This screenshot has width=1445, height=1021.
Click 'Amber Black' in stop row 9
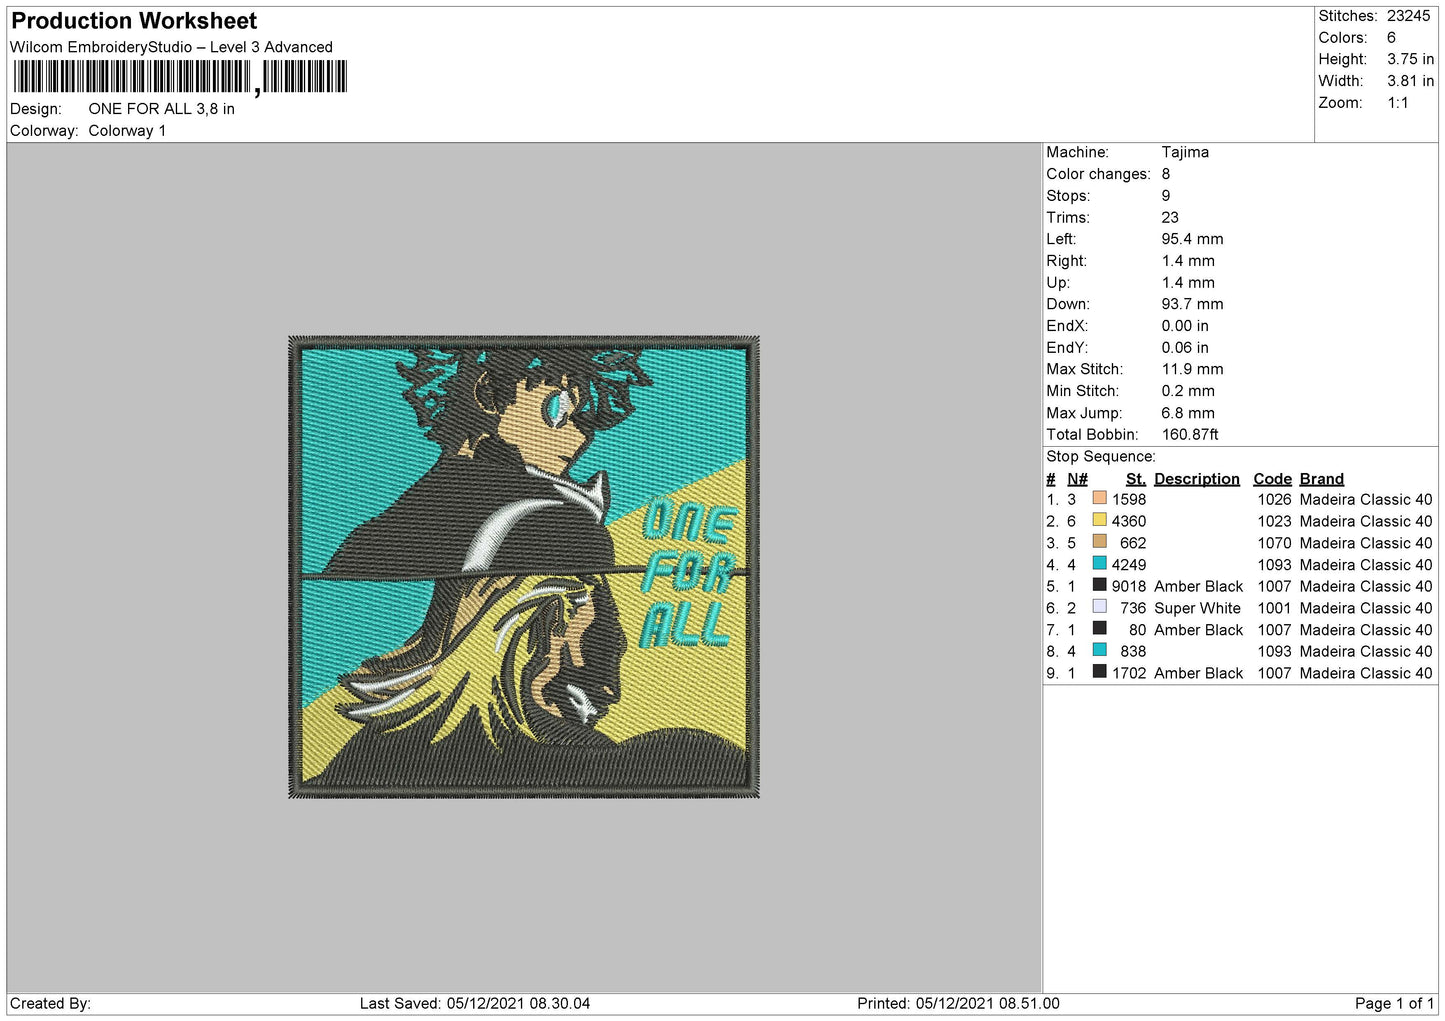tap(1199, 673)
